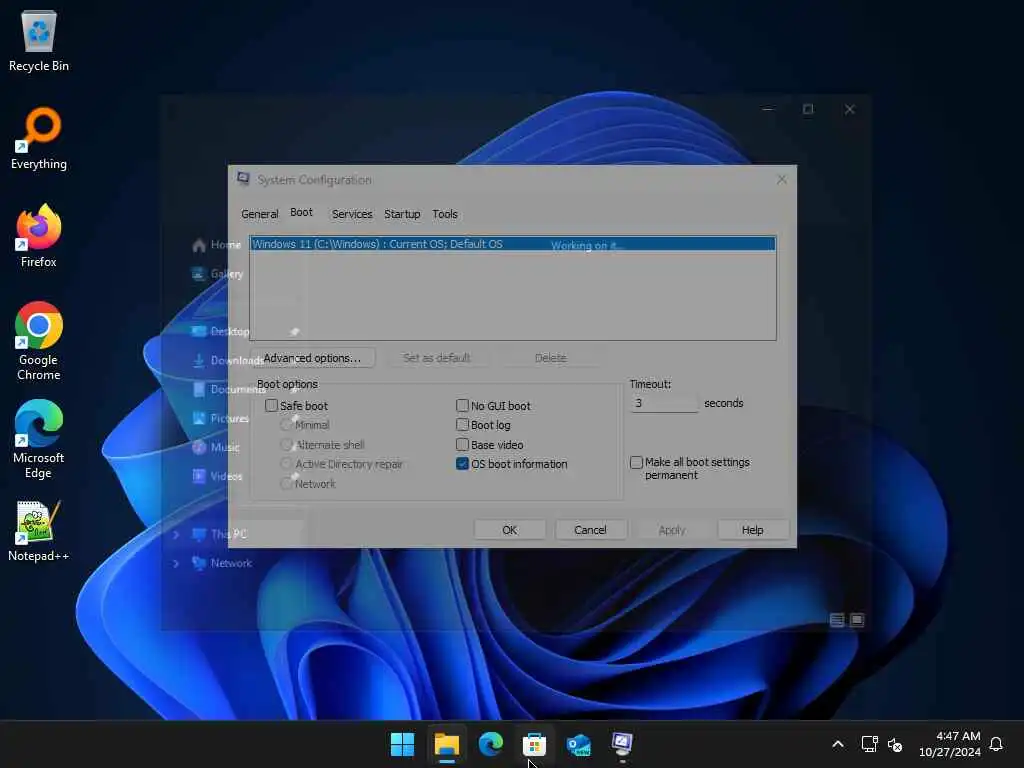The image size is (1024, 768).
Task: Click the network status tray icon
Action: pyautogui.click(x=869, y=744)
